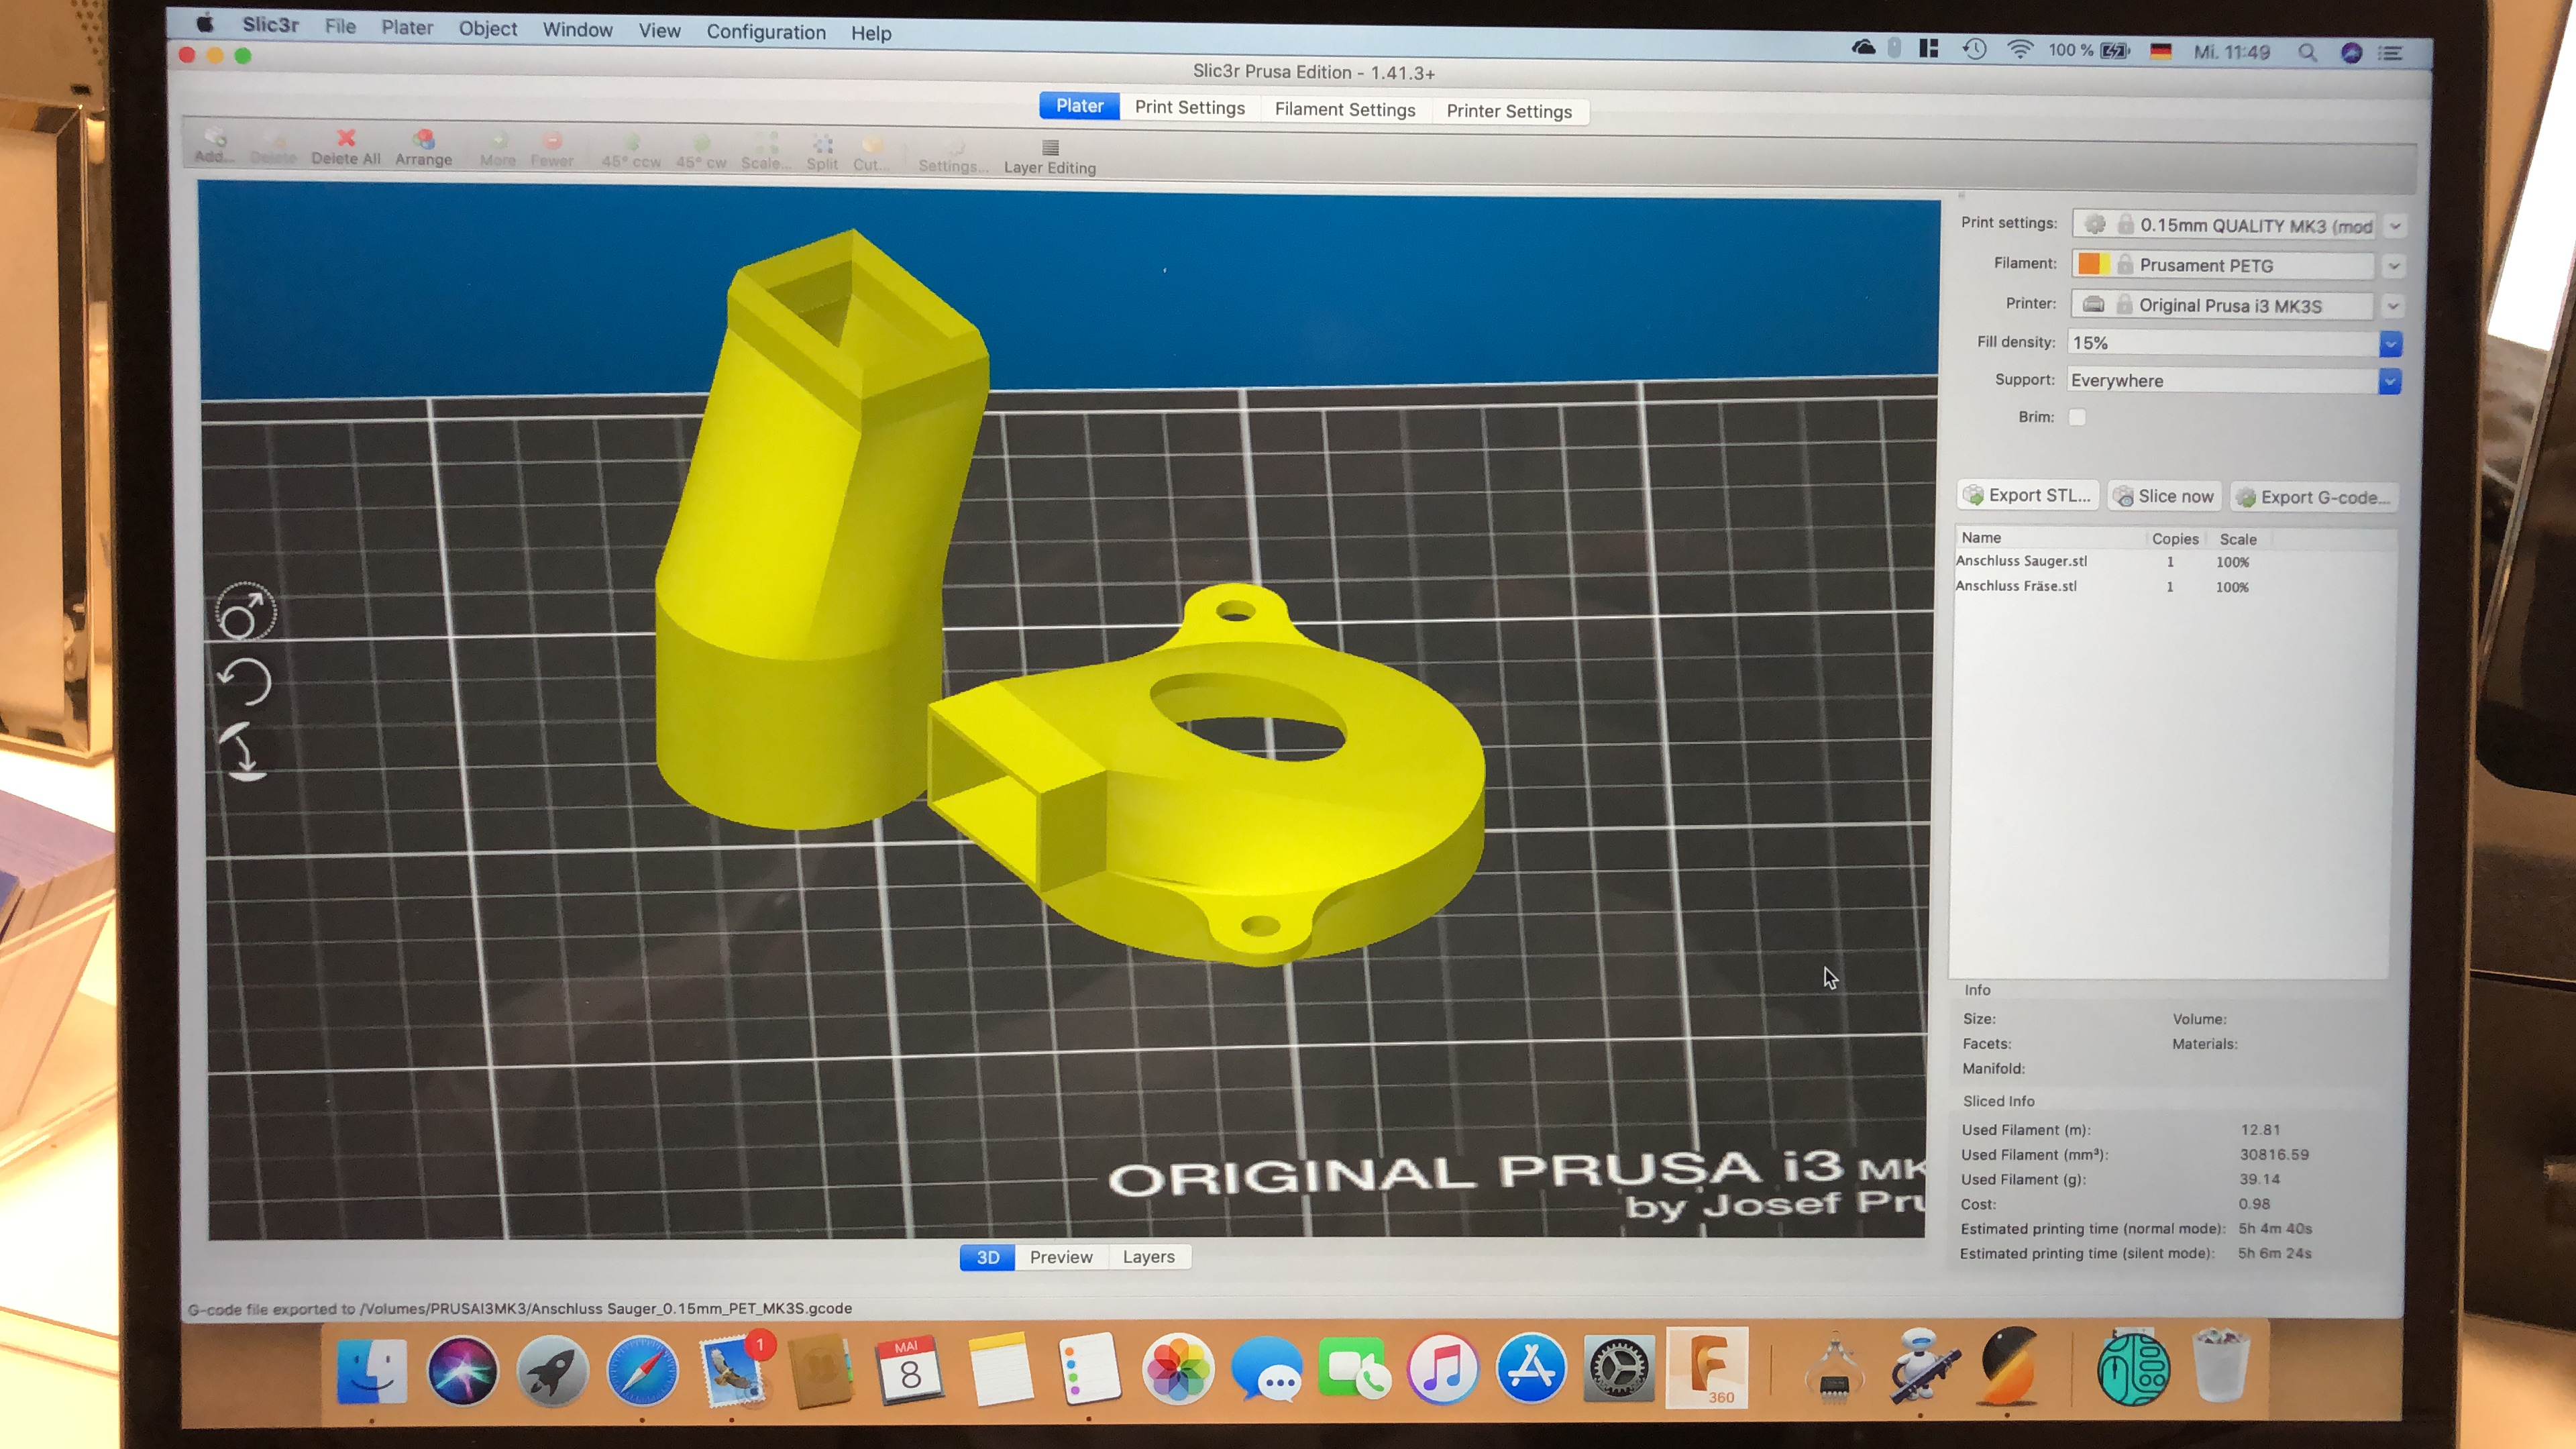Viewport: 2576px width, 1449px height.
Task: Switch to the Print Settings tab
Action: click(x=1189, y=108)
